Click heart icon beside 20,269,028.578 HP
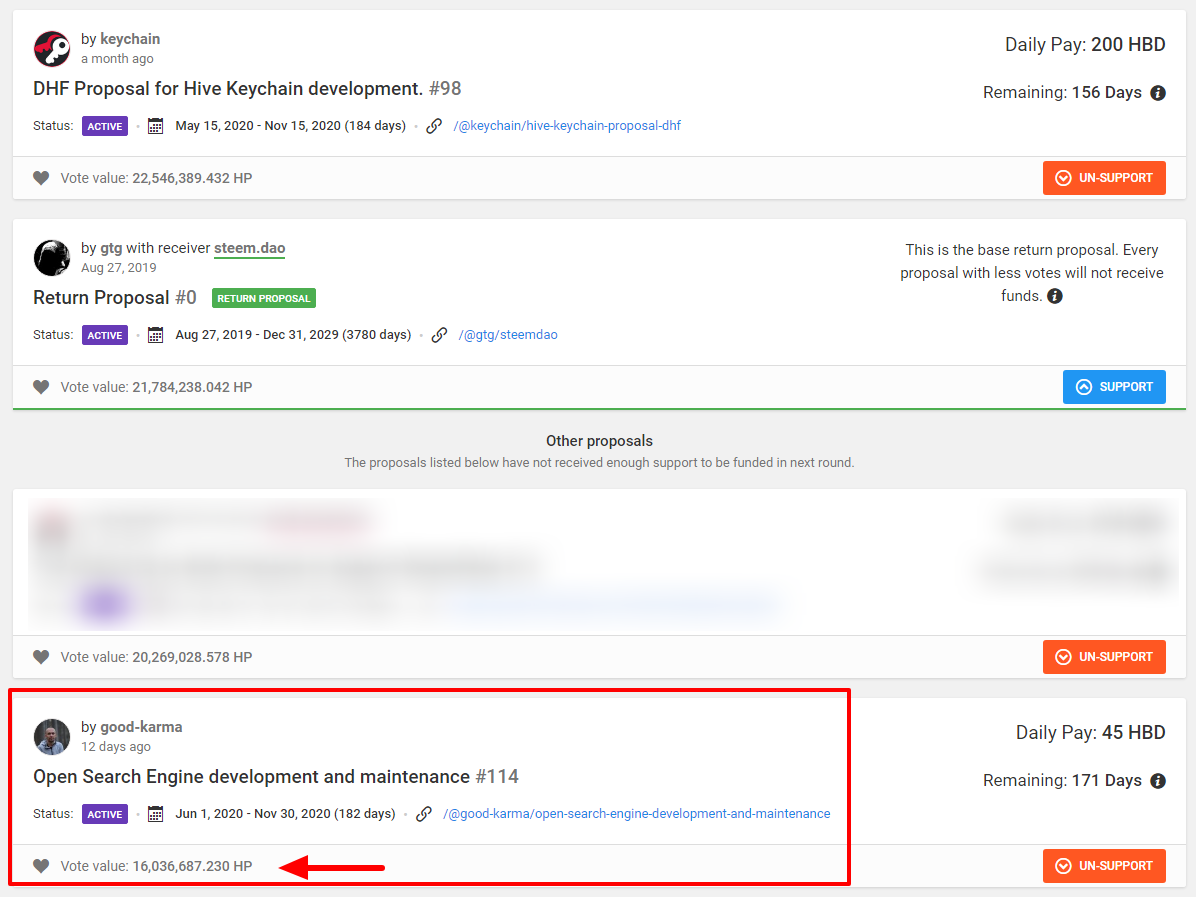The height and width of the screenshot is (897, 1196). pyautogui.click(x=41, y=657)
